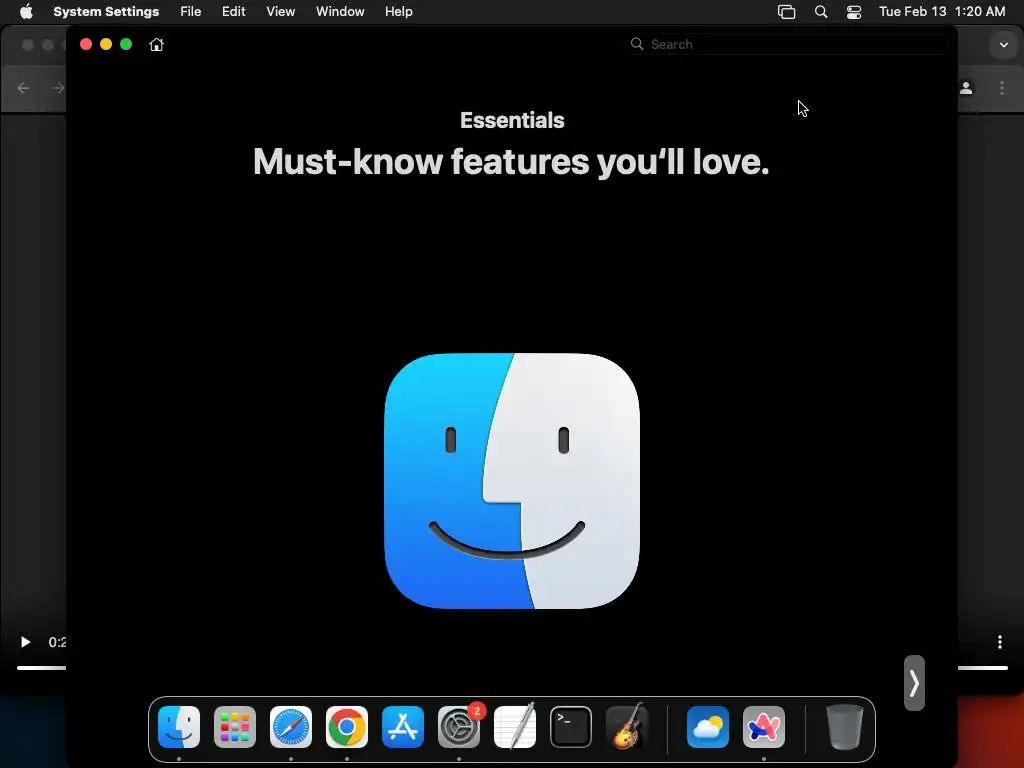Open the colorful A-shaped app in the Dock
The height and width of the screenshot is (768, 1024).
[x=764, y=727]
